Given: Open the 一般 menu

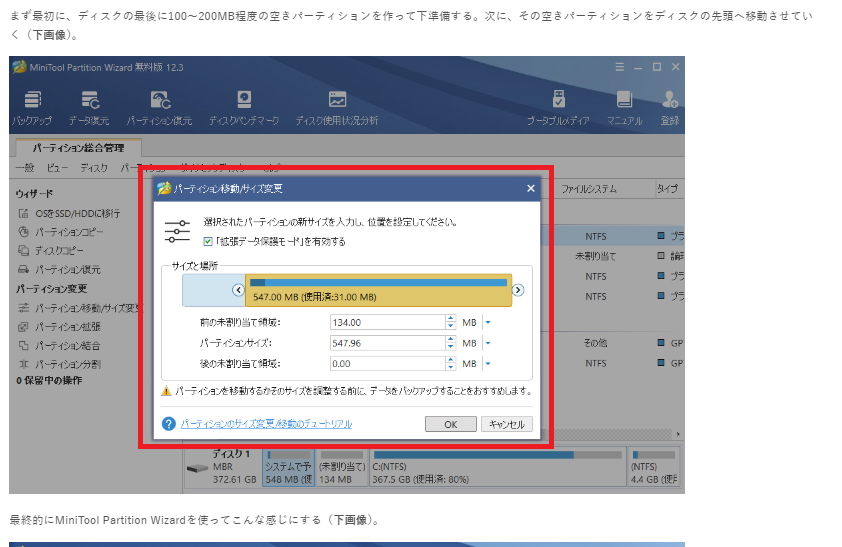Looking at the screenshot, I should [x=25, y=168].
